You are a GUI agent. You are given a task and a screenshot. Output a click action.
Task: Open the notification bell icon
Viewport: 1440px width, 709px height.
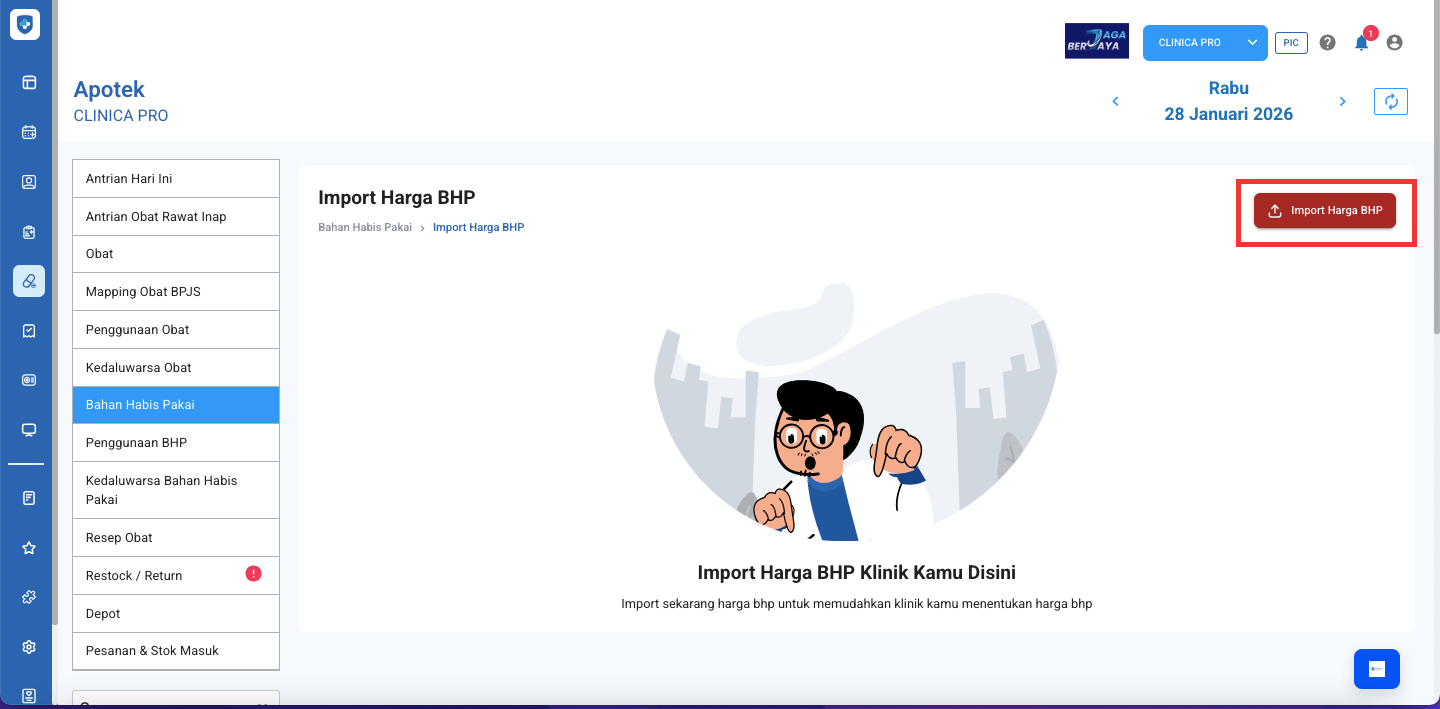pyautogui.click(x=1361, y=43)
